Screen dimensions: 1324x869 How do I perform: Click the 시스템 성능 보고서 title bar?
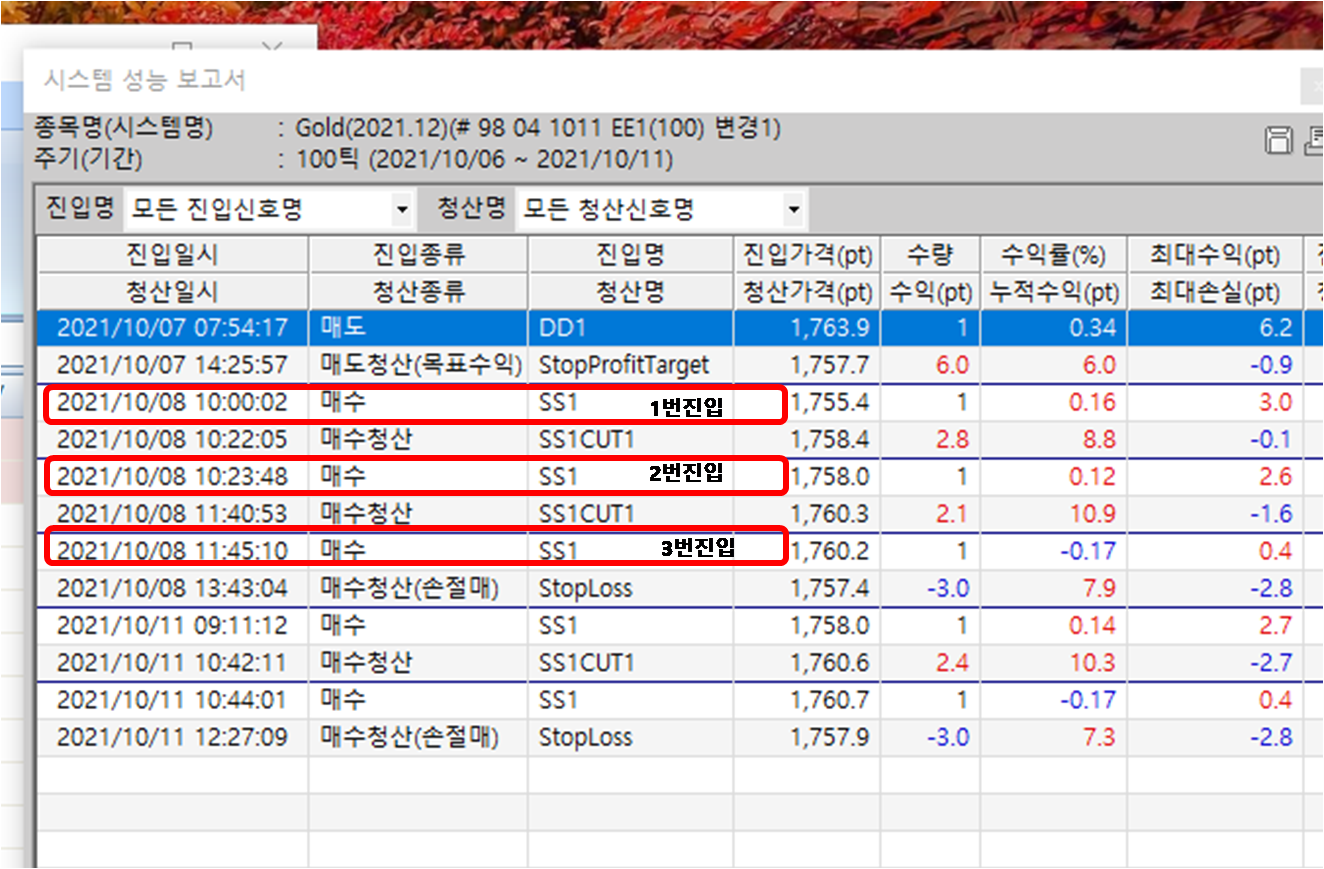coord(600,81)
